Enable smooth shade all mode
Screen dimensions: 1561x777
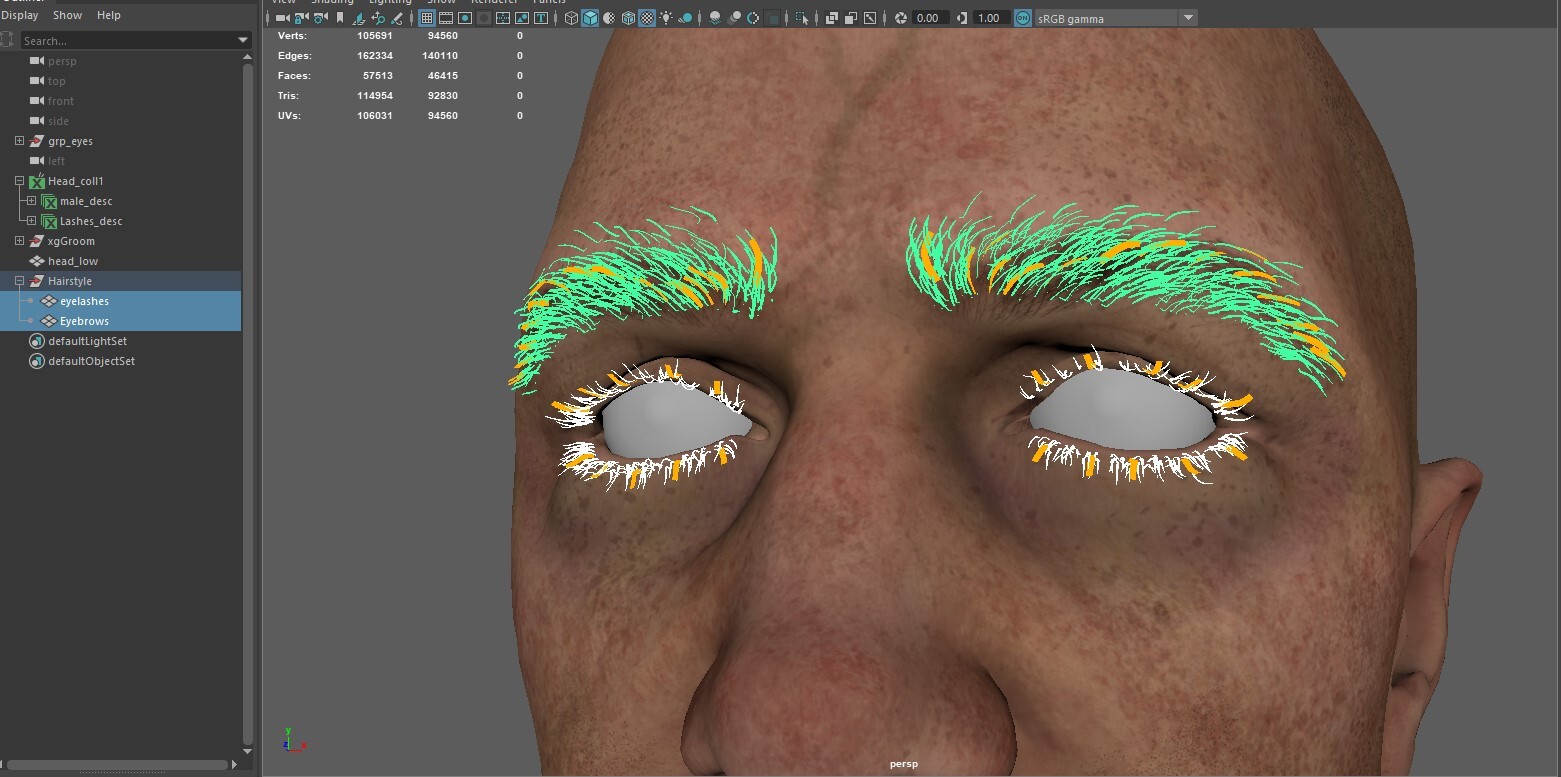pyautogui.click(x=590, y=18)
